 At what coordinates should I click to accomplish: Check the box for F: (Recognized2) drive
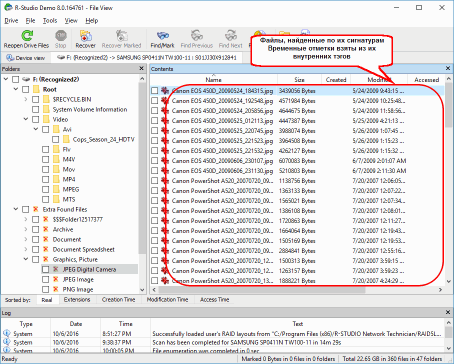pyautogui.click(x=16, y=79)
